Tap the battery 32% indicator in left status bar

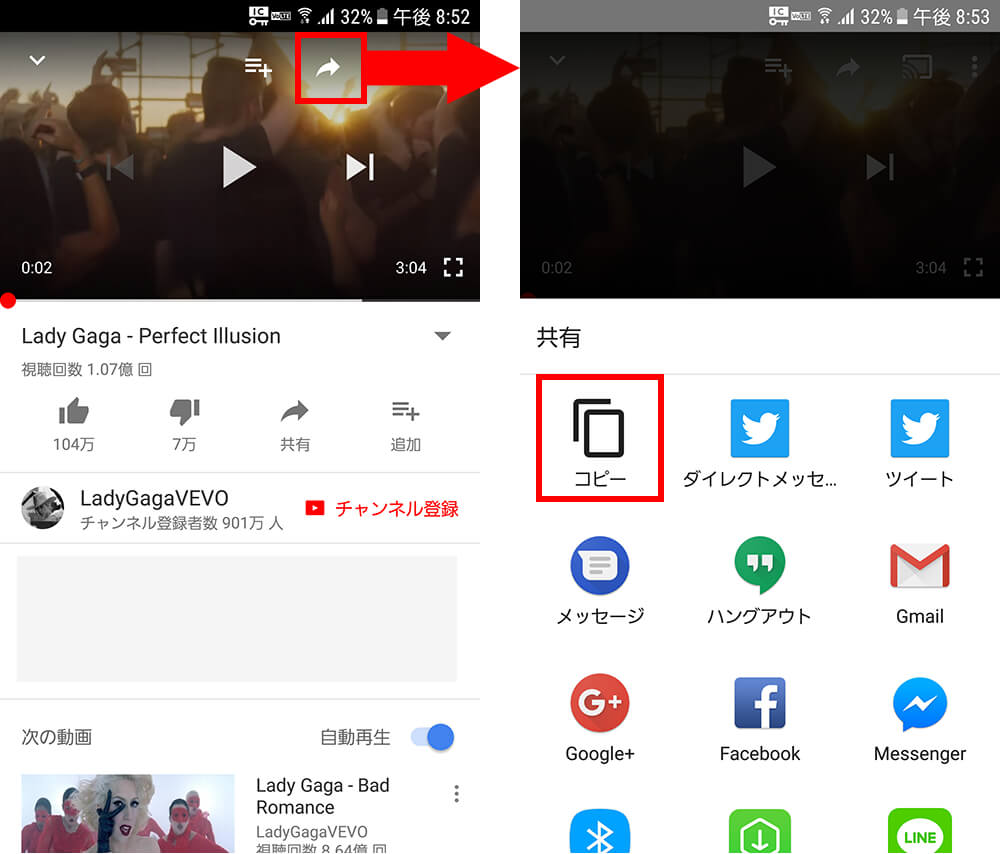(x=364, y=16)
